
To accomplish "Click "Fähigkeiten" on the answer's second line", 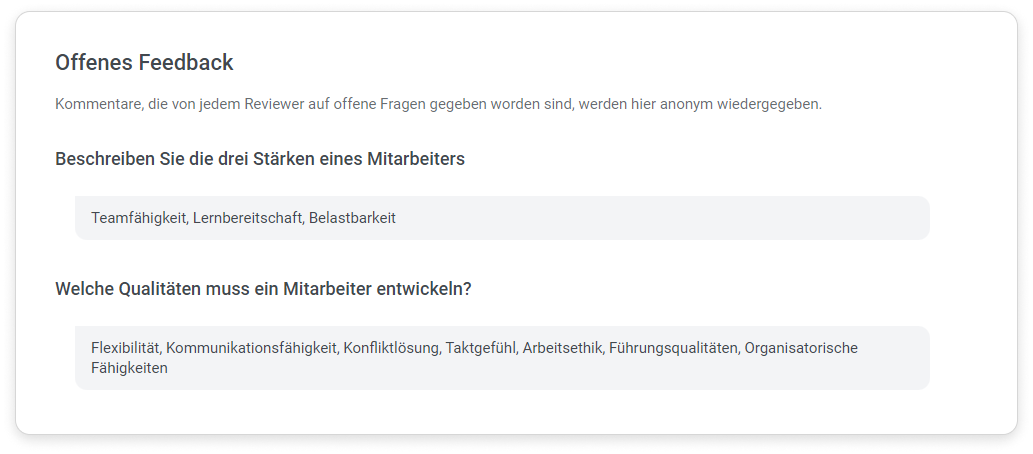I will [129, 368].
